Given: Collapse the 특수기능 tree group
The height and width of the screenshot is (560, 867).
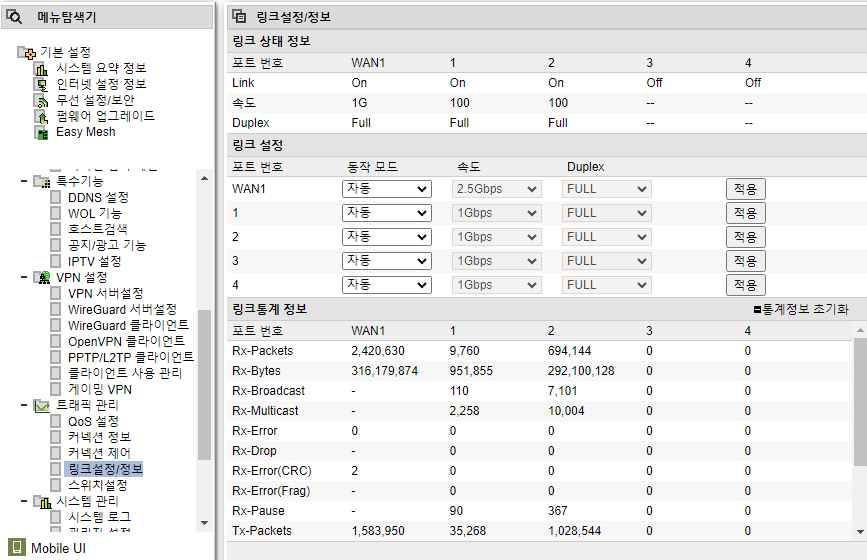Looking at the screenshot, I should pos(24,181).
